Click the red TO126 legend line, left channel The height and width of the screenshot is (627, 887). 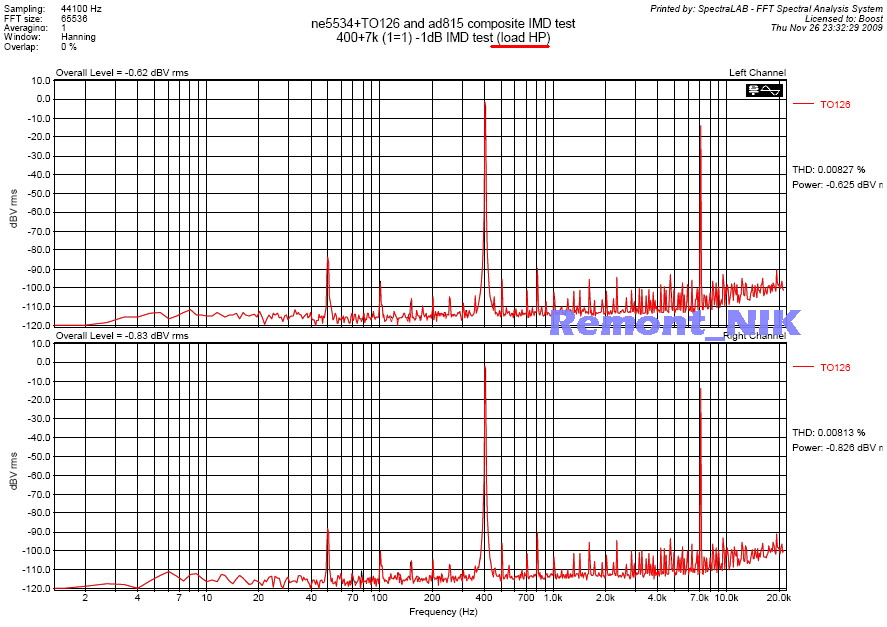[x=803, y=104]
